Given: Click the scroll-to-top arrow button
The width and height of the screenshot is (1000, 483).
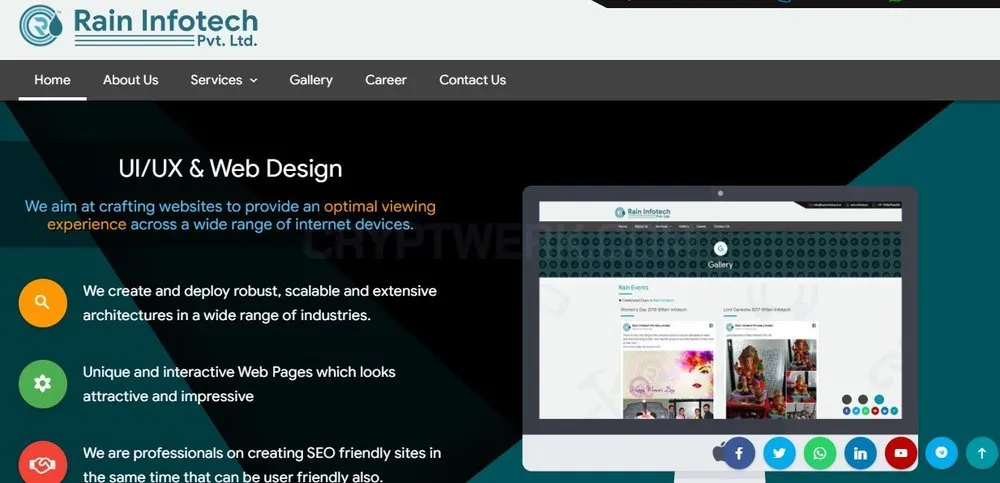Looking at the screenshot, I should pos(982,453).
